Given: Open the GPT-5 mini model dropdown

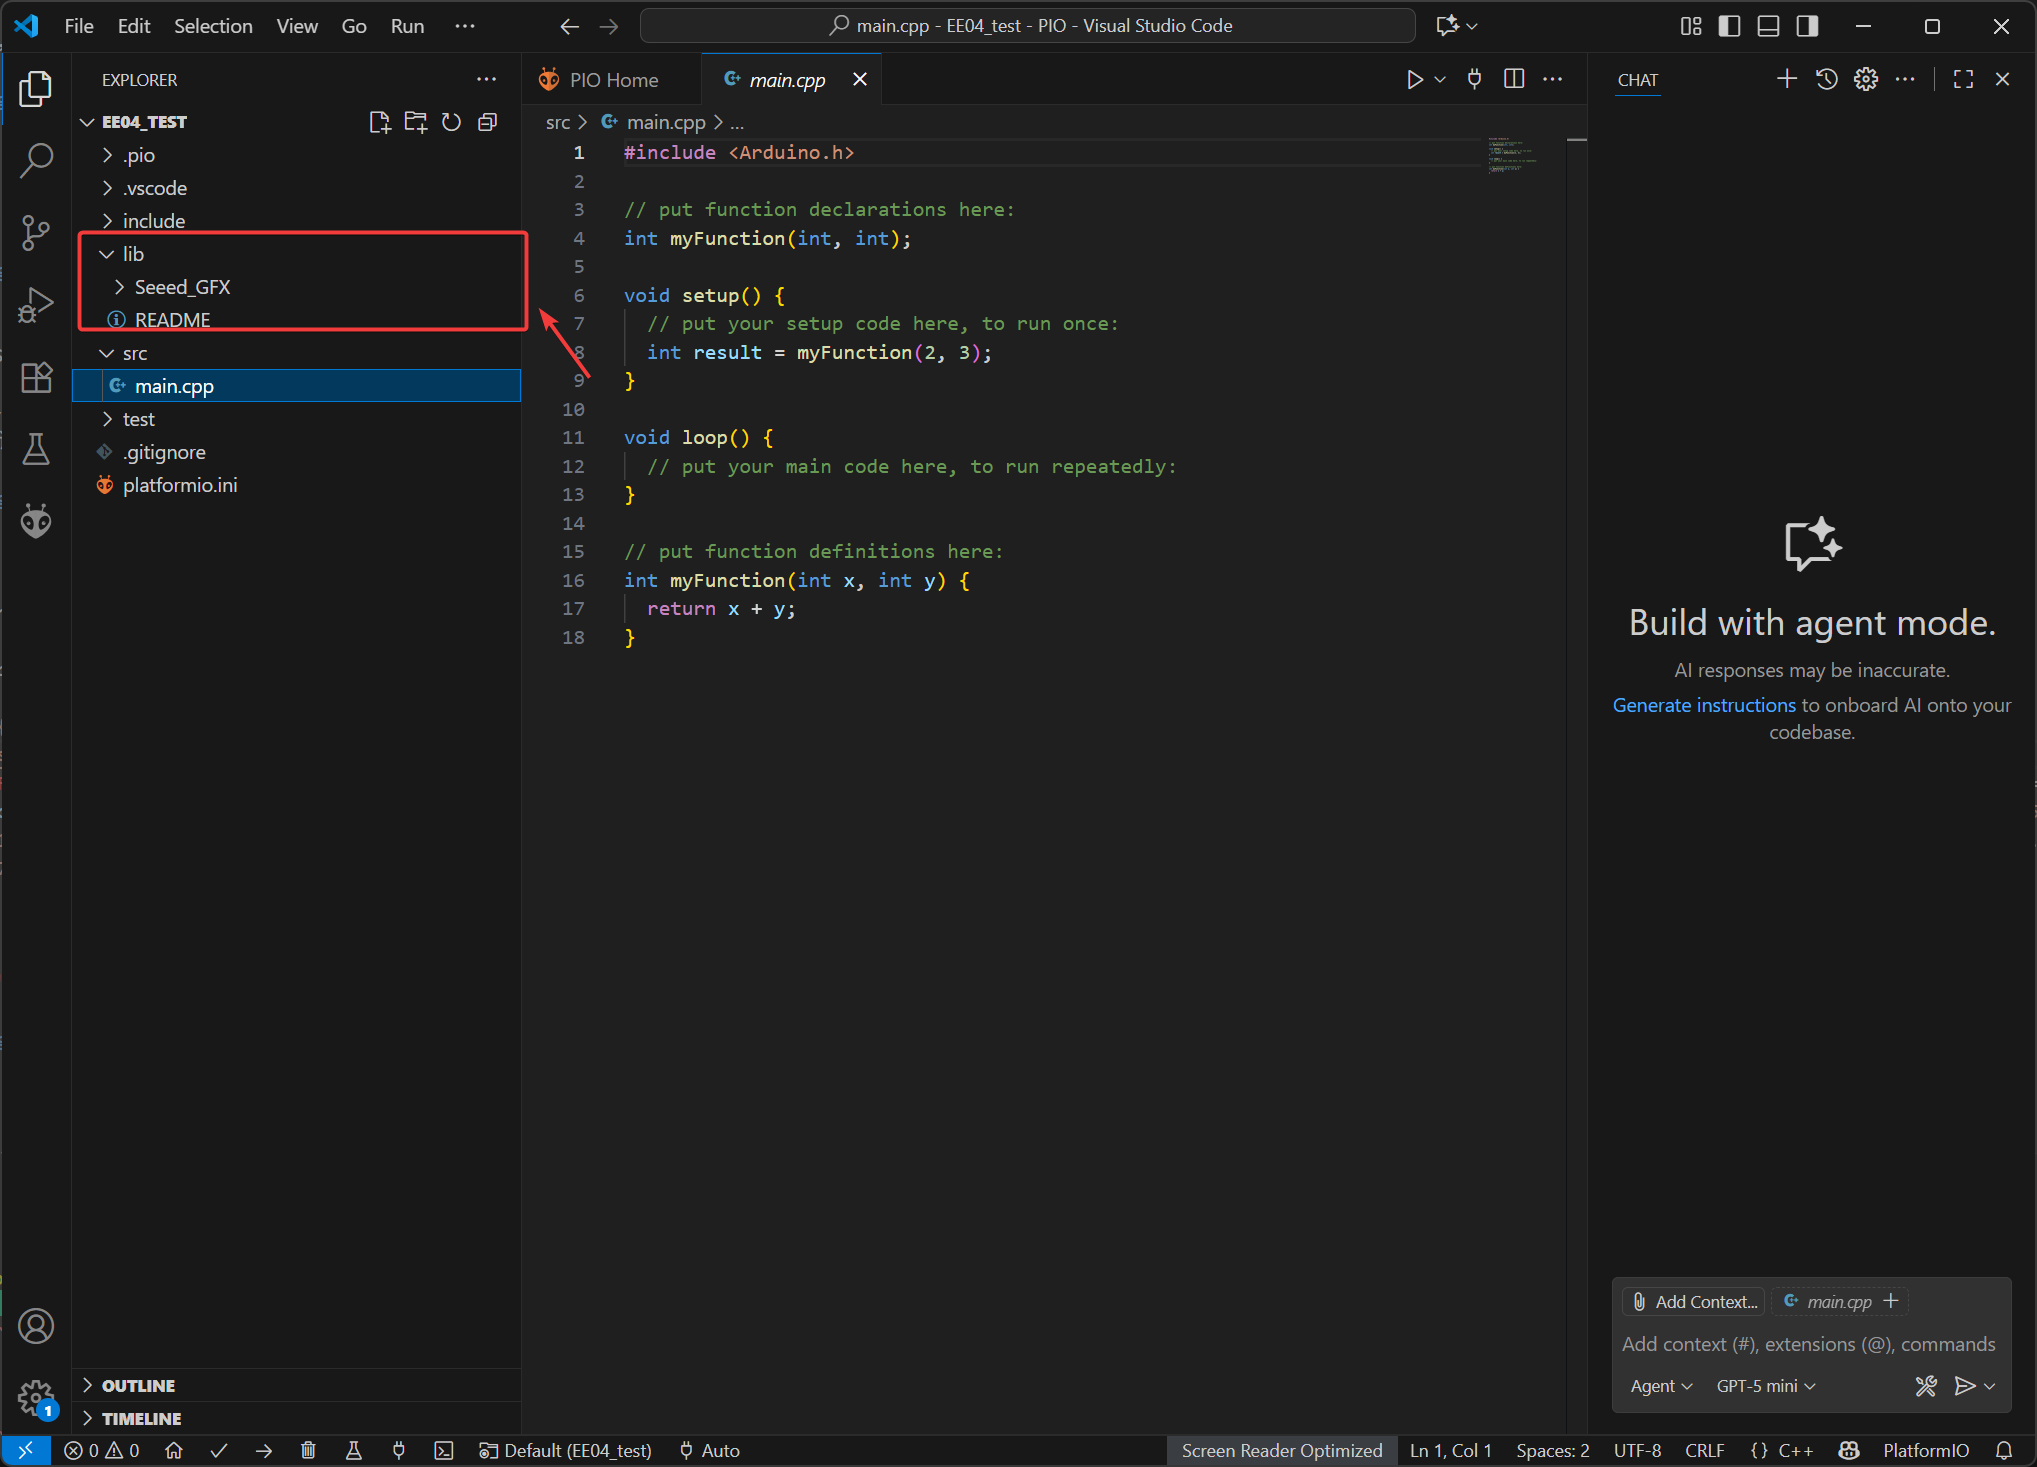Looking at the screenshot, I should (1765, 1386).
